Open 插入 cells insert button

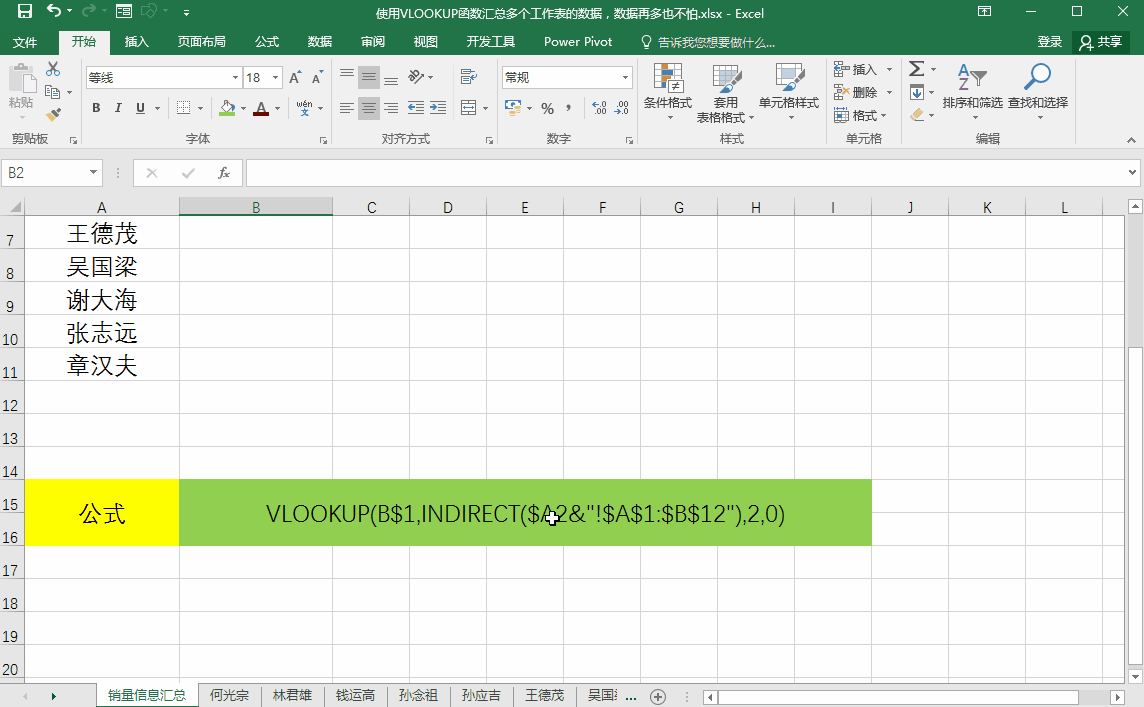pos(856,69)
